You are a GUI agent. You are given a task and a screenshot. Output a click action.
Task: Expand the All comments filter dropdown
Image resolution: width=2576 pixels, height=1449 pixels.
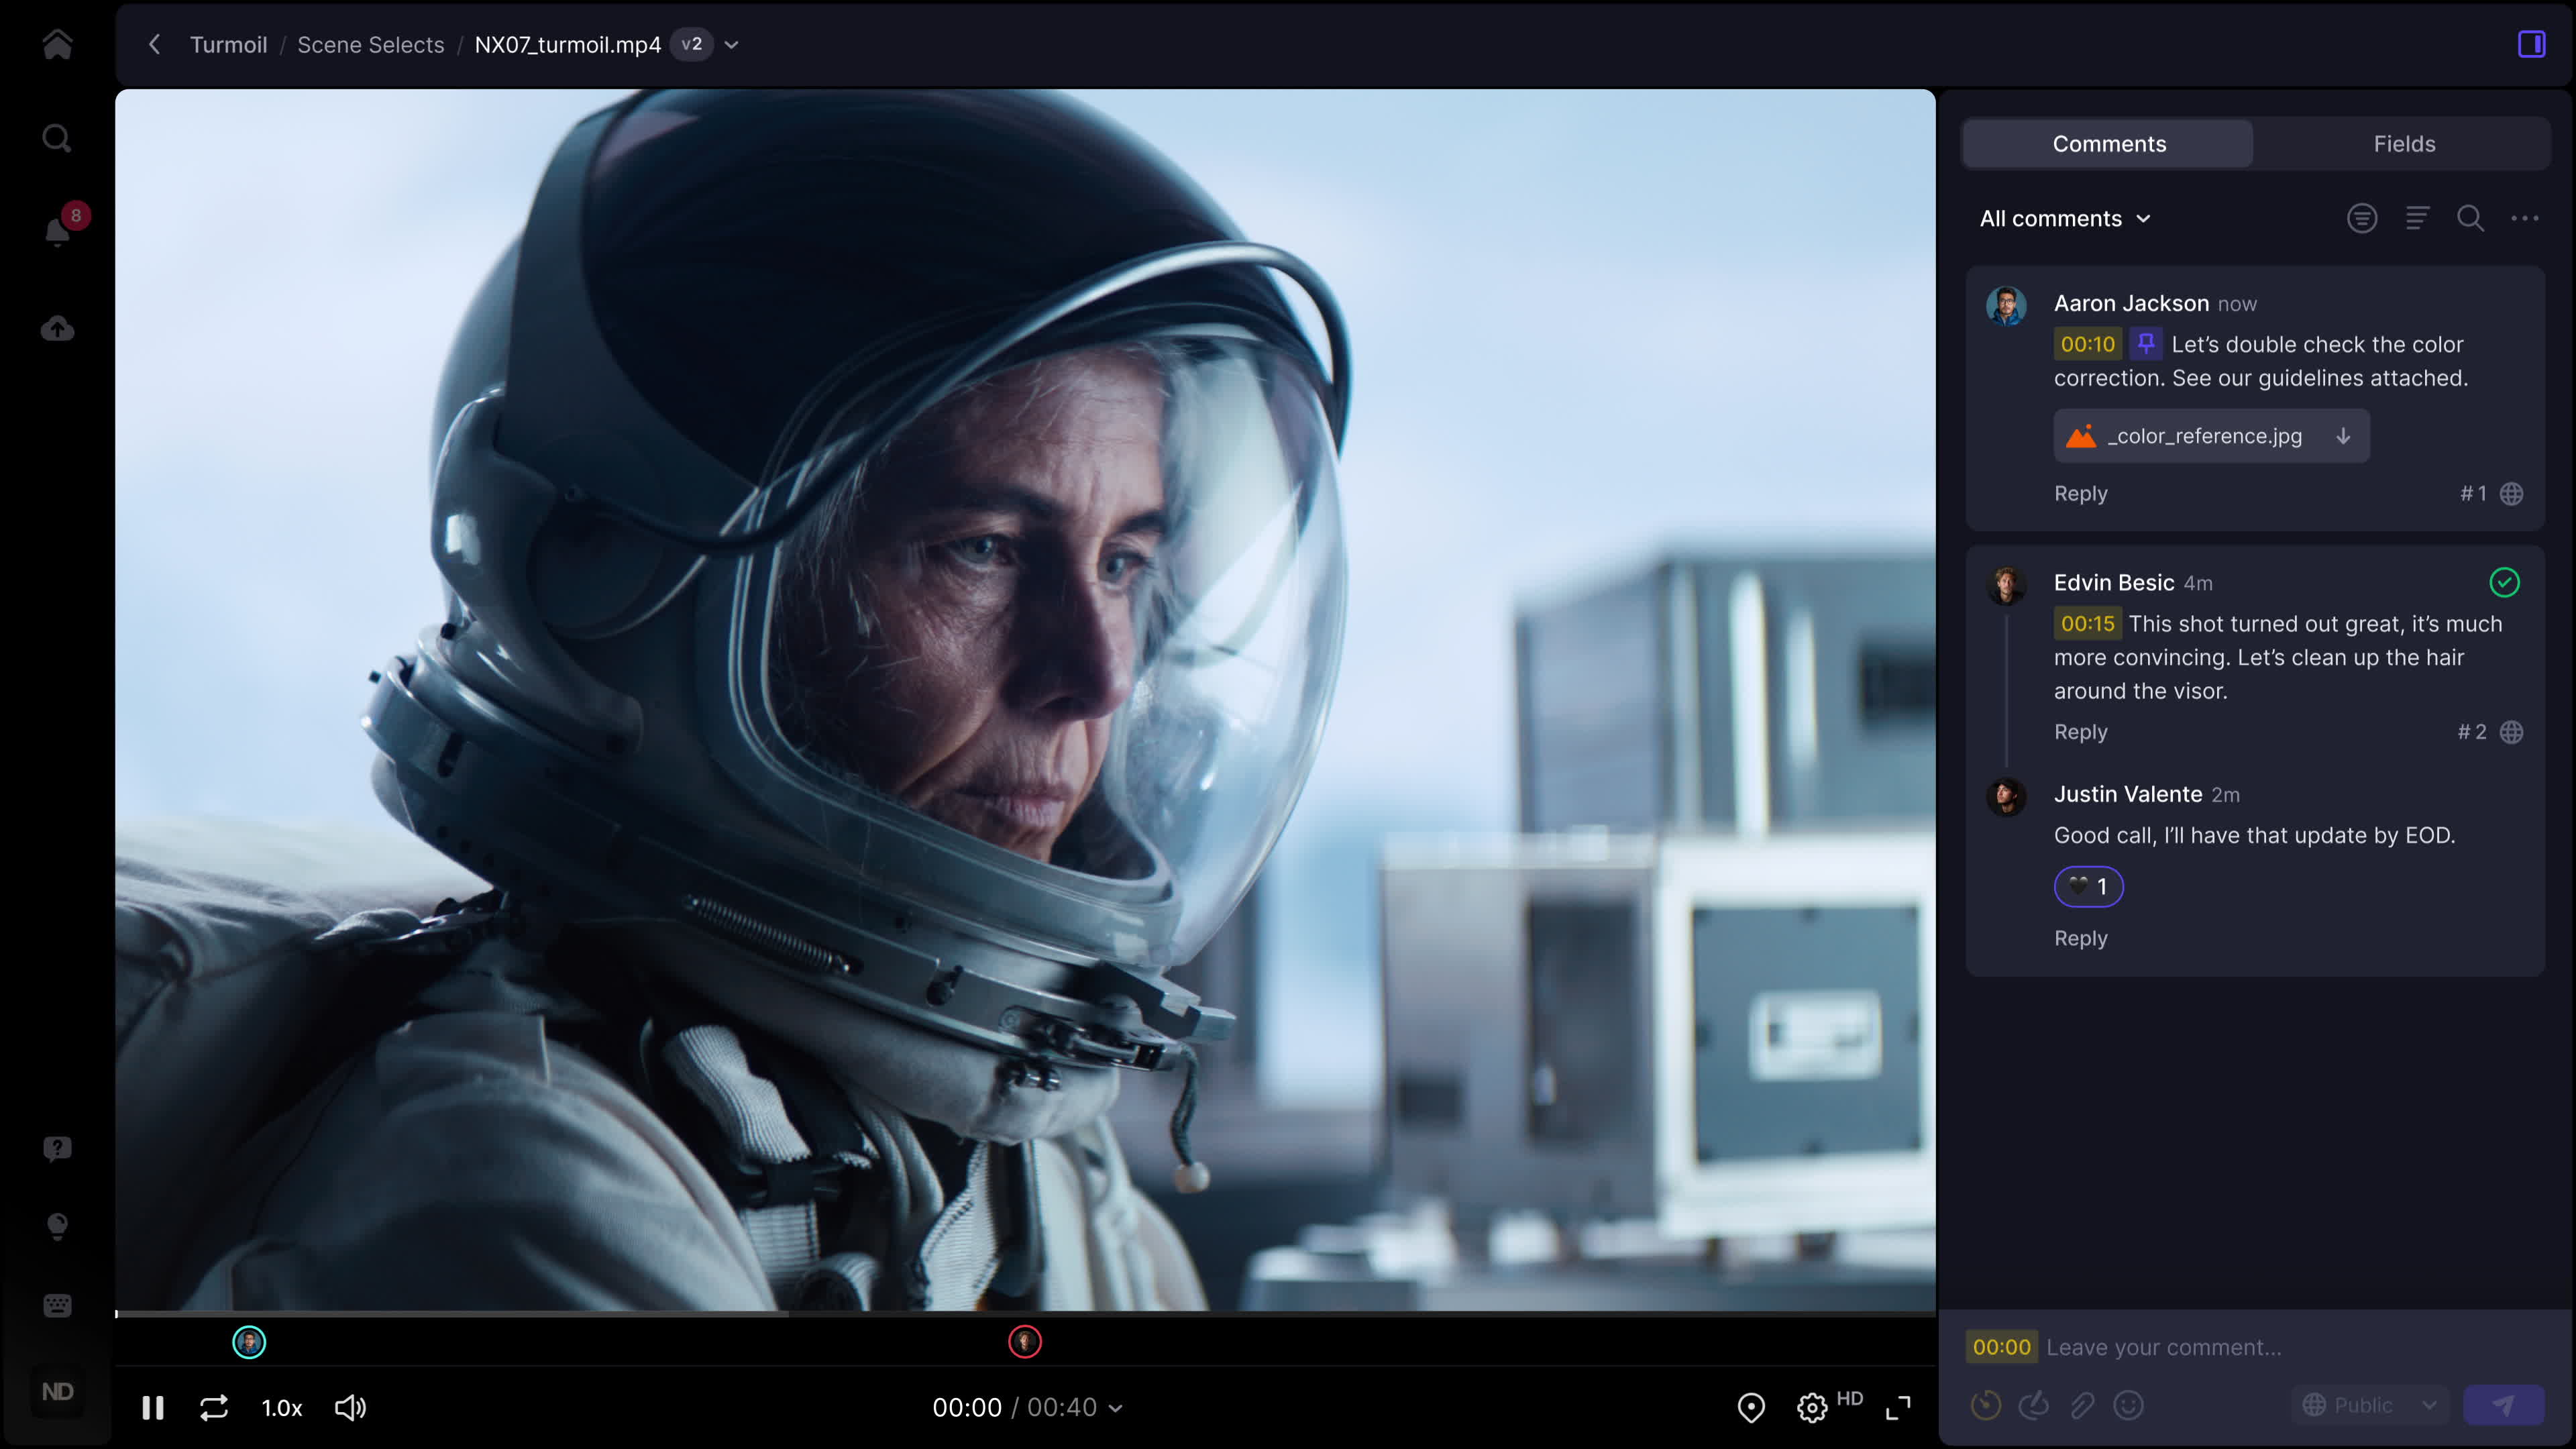pyautogui.click(x=2065, y=218)
